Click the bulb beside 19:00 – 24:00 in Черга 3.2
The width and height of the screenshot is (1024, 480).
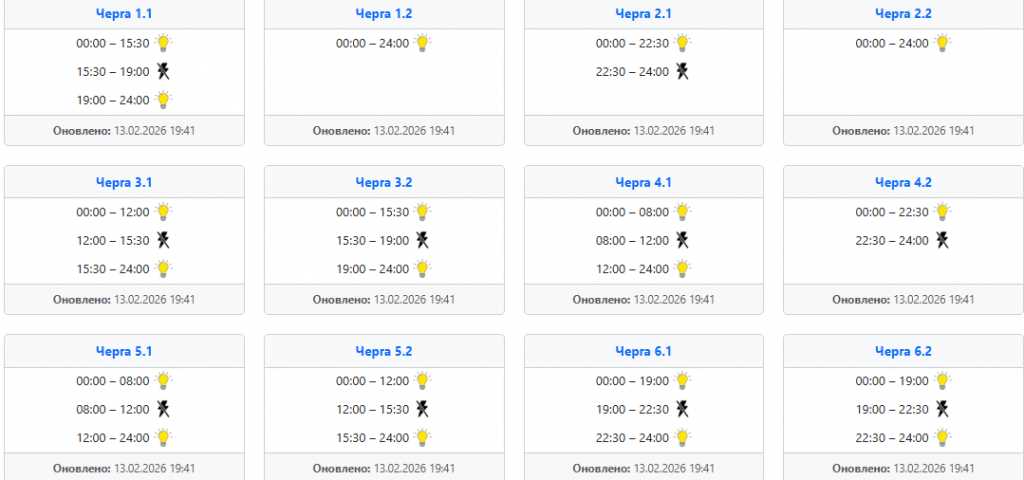point(423,268)
